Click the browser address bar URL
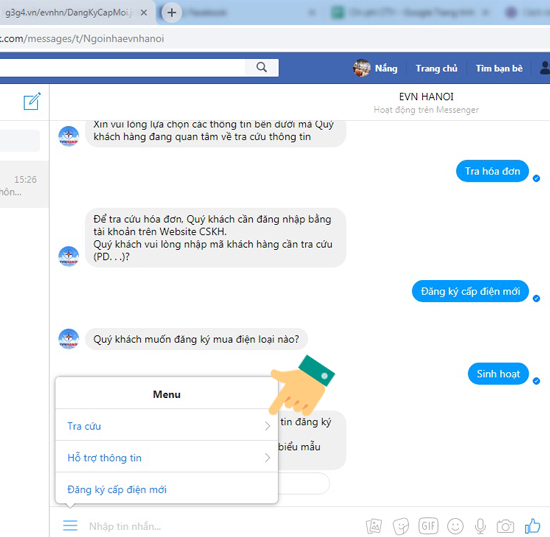 82,38
